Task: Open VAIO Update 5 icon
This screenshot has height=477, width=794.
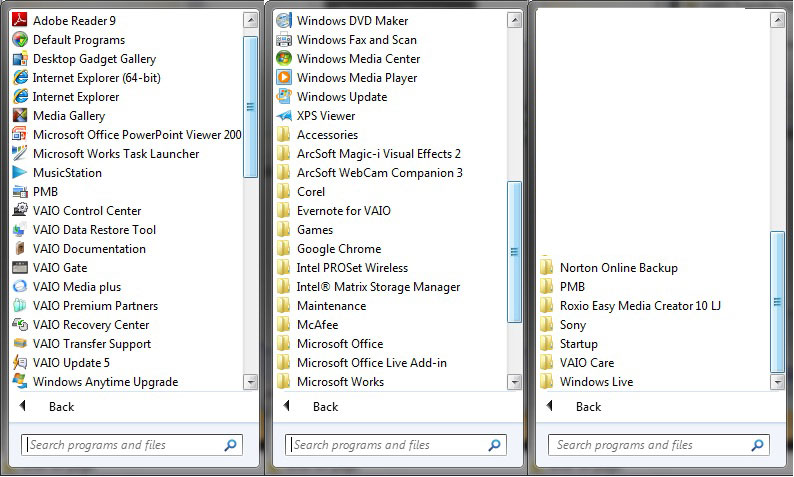Action: click(x=20, y=363)
